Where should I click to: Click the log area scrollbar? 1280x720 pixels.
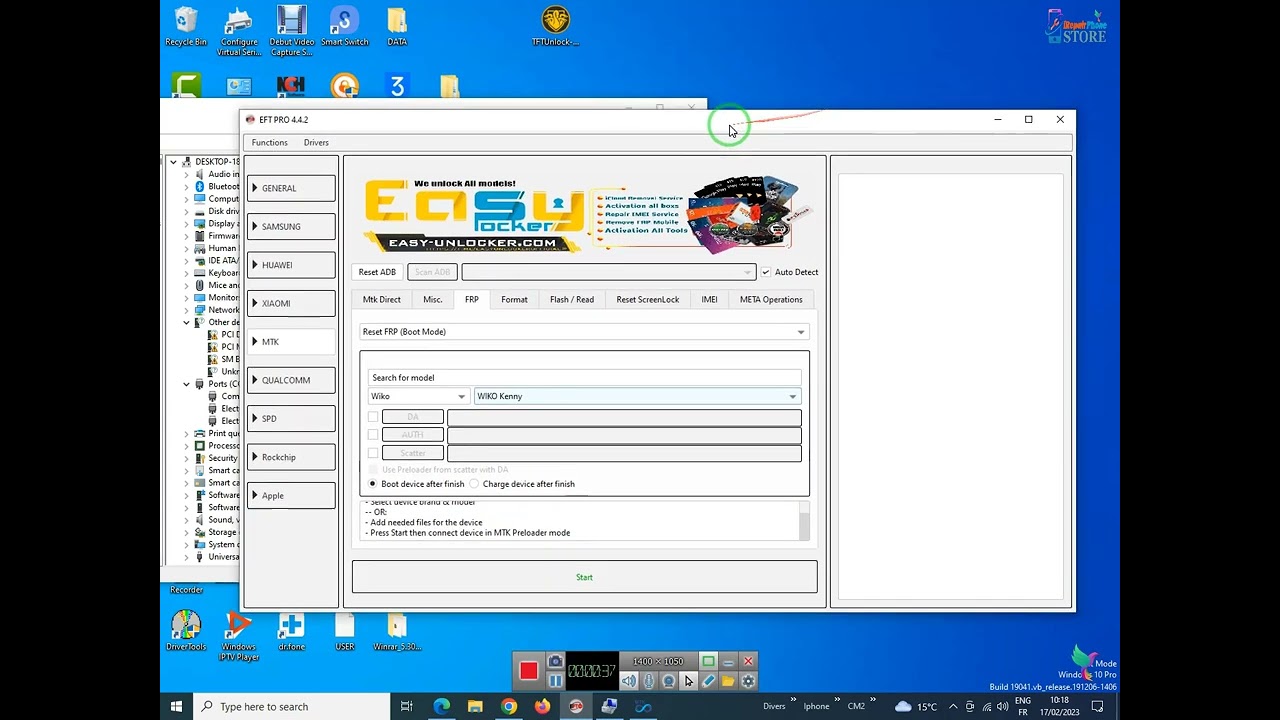coord(804,521)
